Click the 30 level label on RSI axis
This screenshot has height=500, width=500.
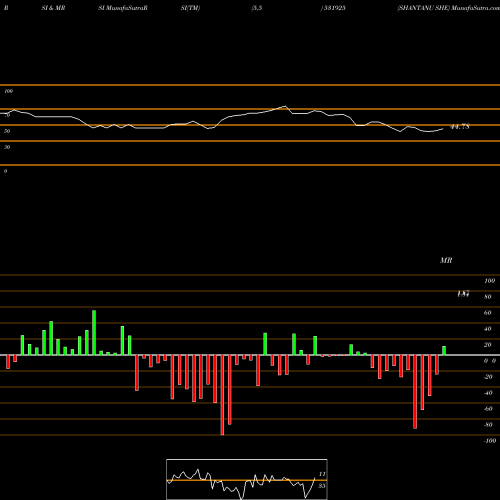tap(7, 147)
